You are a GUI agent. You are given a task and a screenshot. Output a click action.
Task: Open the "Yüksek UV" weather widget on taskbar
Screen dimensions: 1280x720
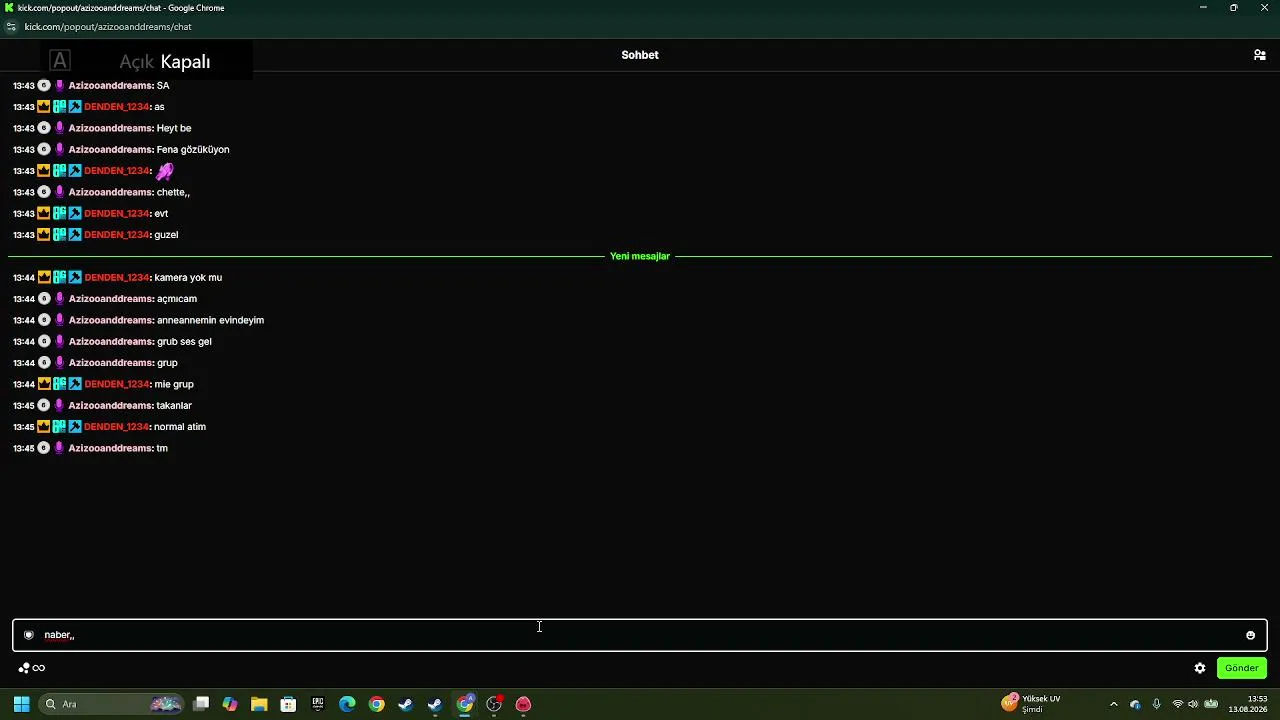[x=1032, y=704]
